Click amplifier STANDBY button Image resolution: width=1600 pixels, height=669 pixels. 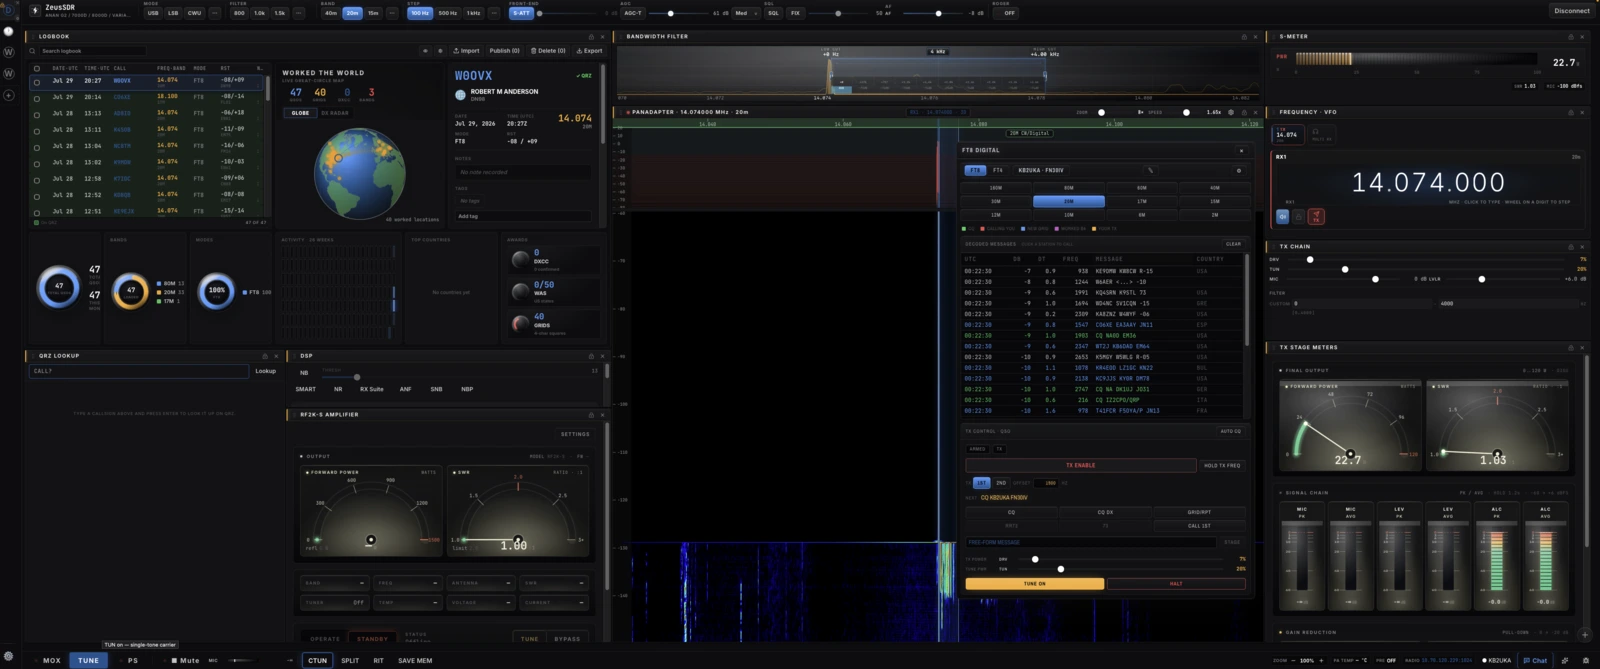click(x=372, y=638)
